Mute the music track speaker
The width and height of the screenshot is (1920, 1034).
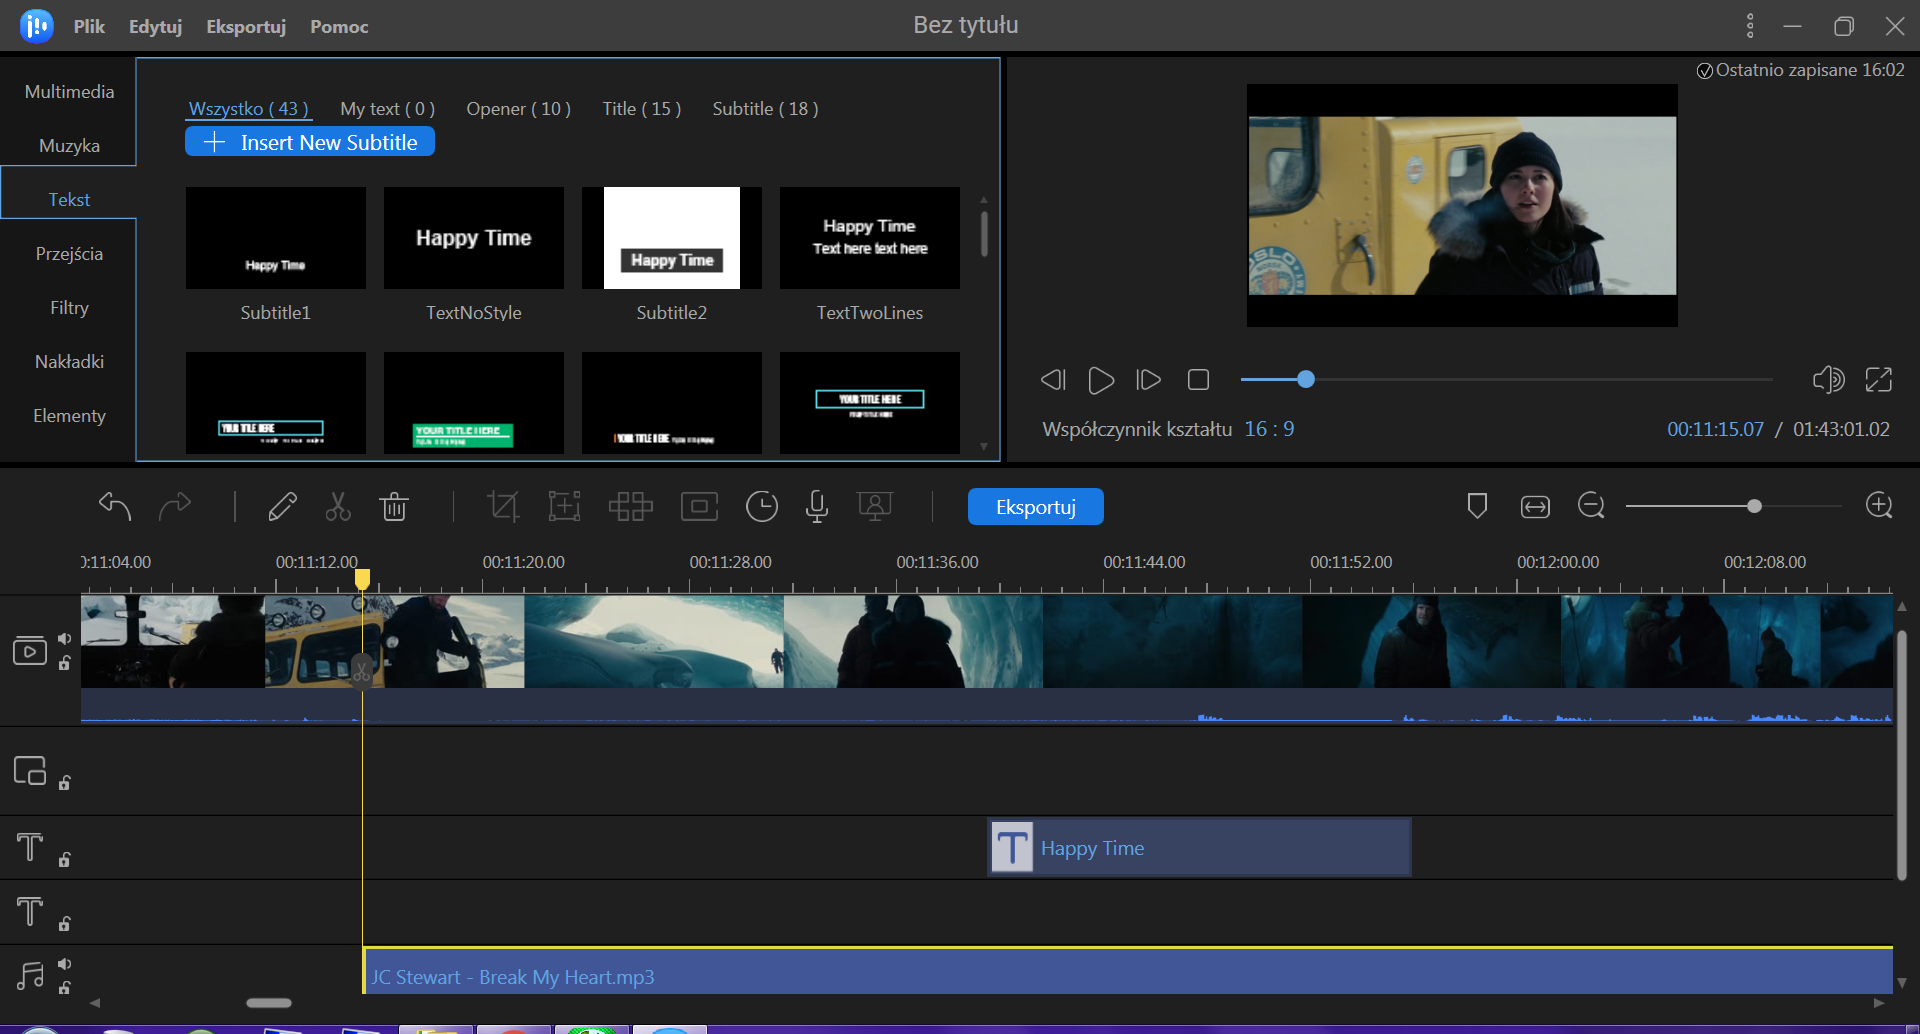pyautogui.click(x=64, y=964)
